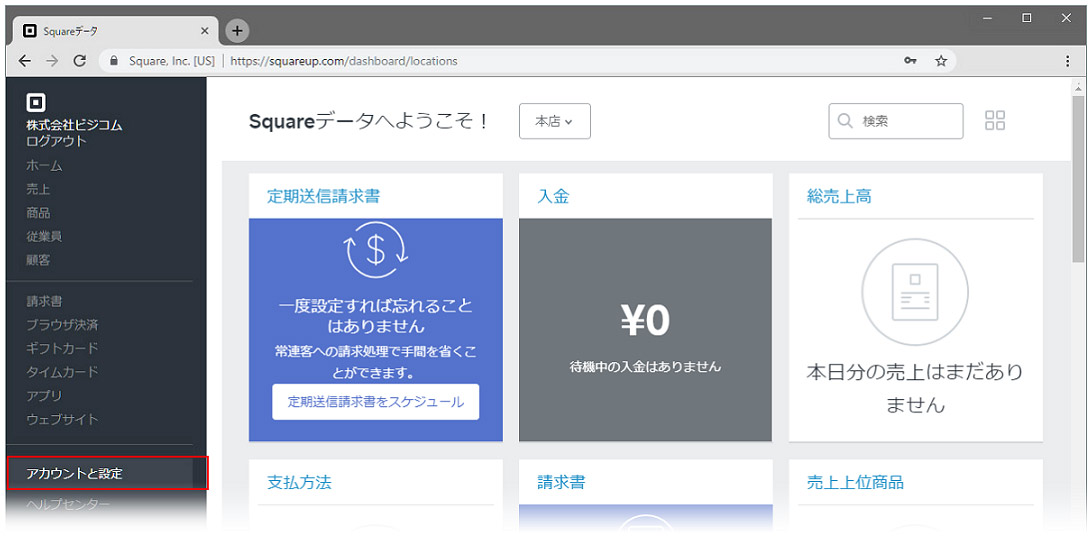Open ホーム in sidebar

(45, 166)
